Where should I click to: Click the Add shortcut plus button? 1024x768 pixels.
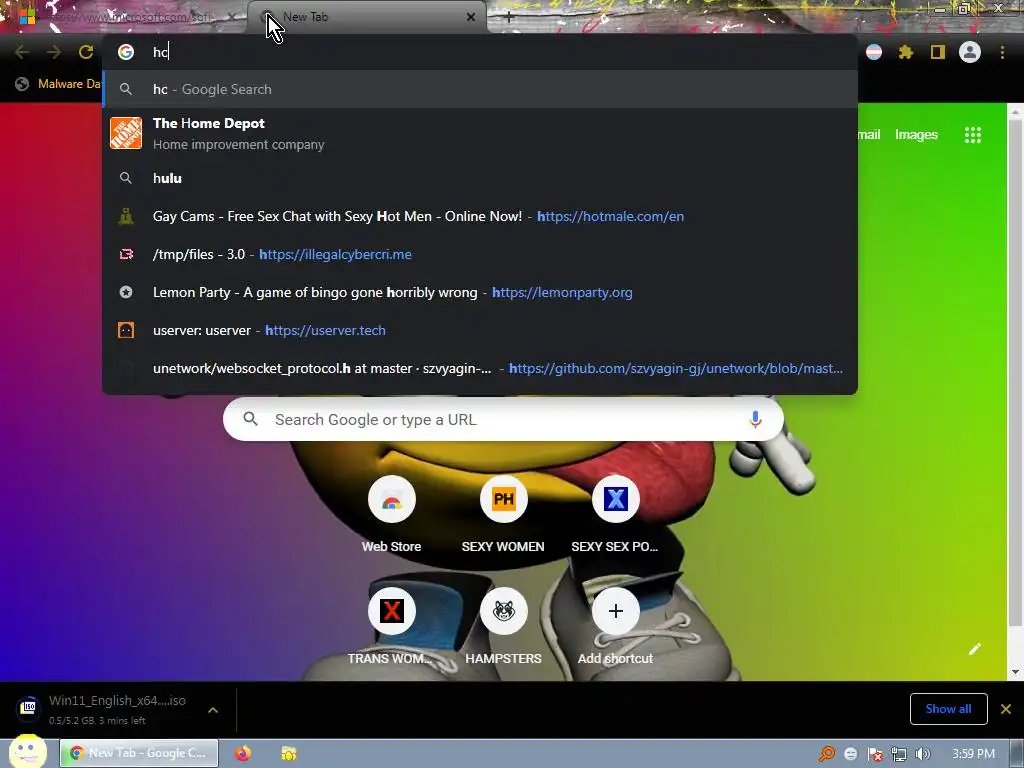point(615,611)
